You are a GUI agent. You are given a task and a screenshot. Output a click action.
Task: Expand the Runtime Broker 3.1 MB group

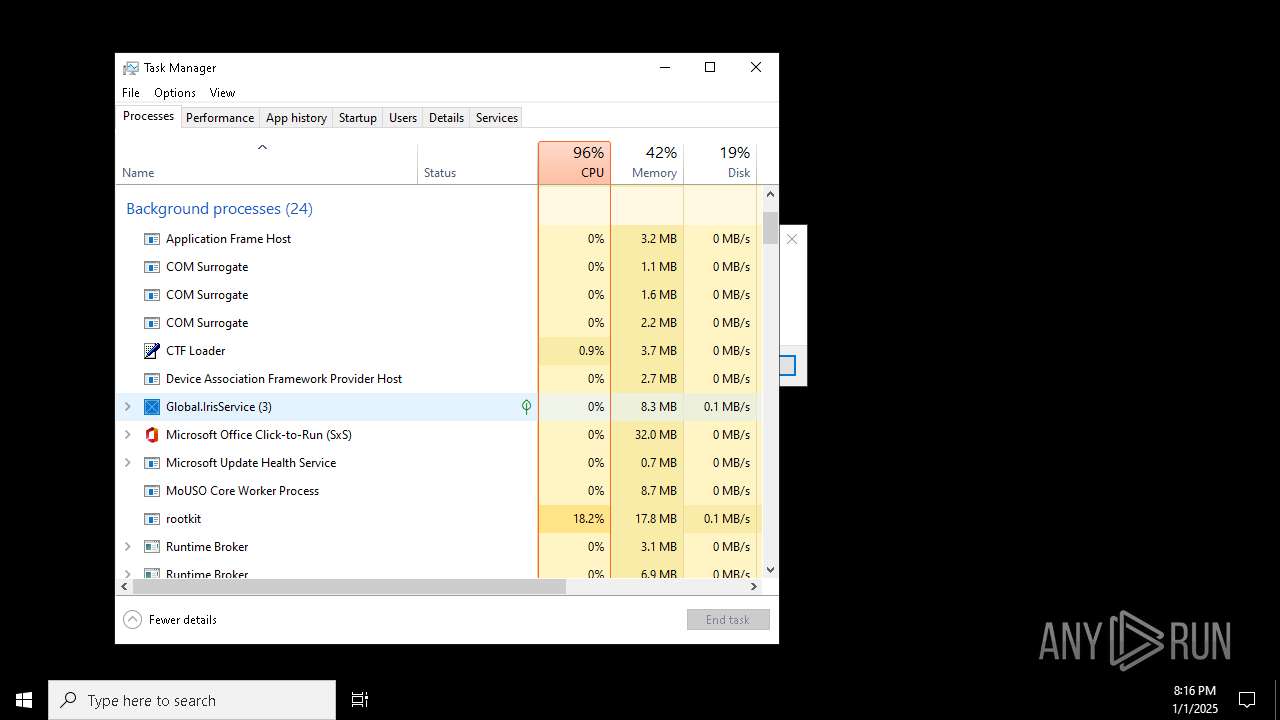click(x=127, y=547)
